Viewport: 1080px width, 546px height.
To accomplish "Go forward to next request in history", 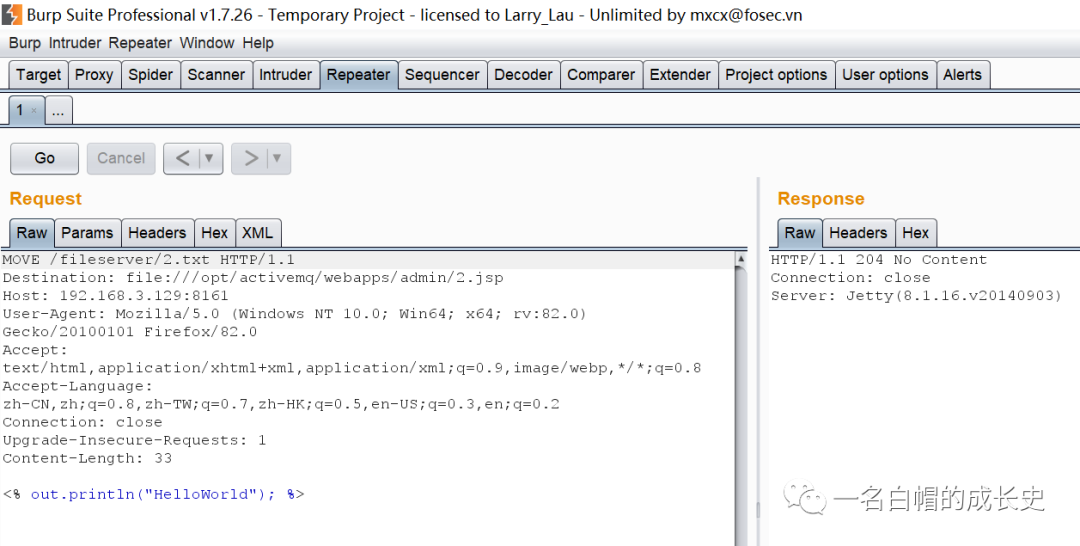I will 250,158.
